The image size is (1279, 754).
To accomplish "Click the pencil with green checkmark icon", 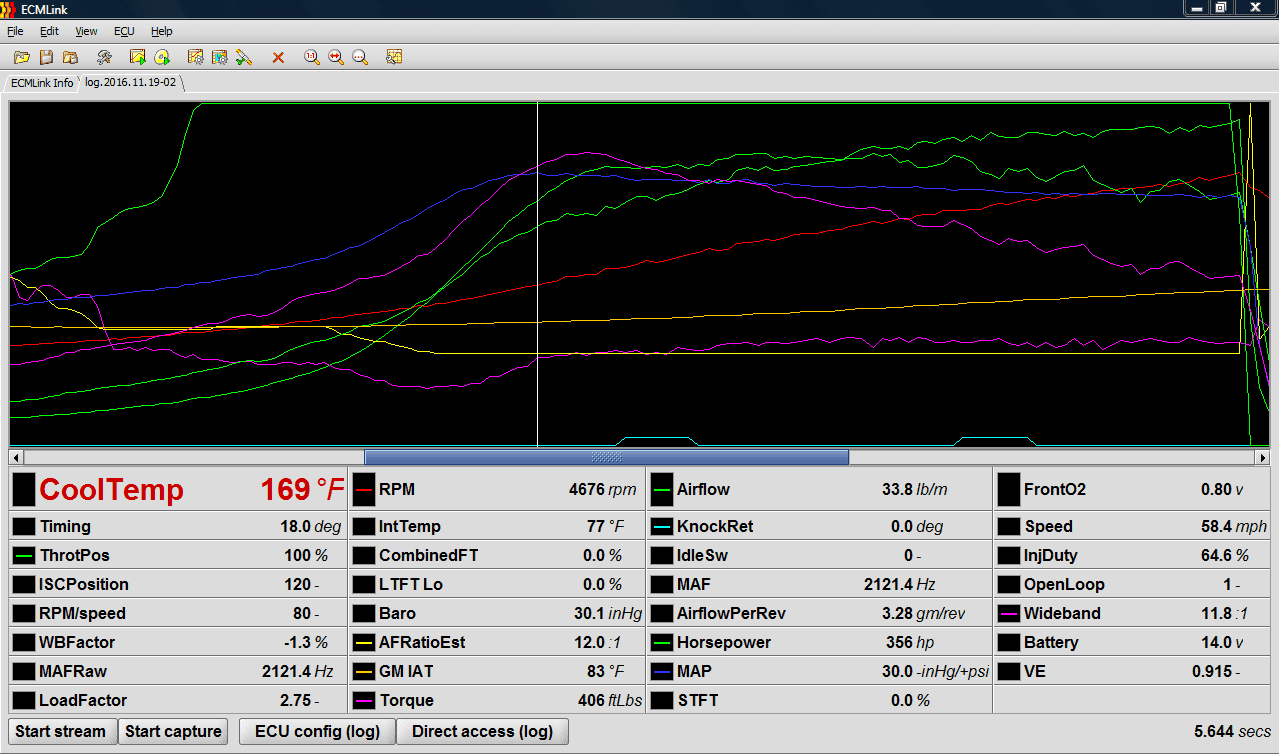I will (x=244, y=57).
